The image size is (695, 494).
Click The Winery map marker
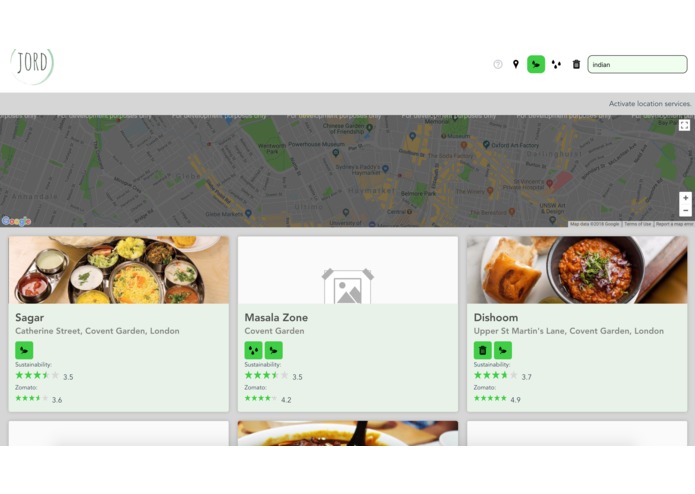pyautogui.click(x=490, y=191)
